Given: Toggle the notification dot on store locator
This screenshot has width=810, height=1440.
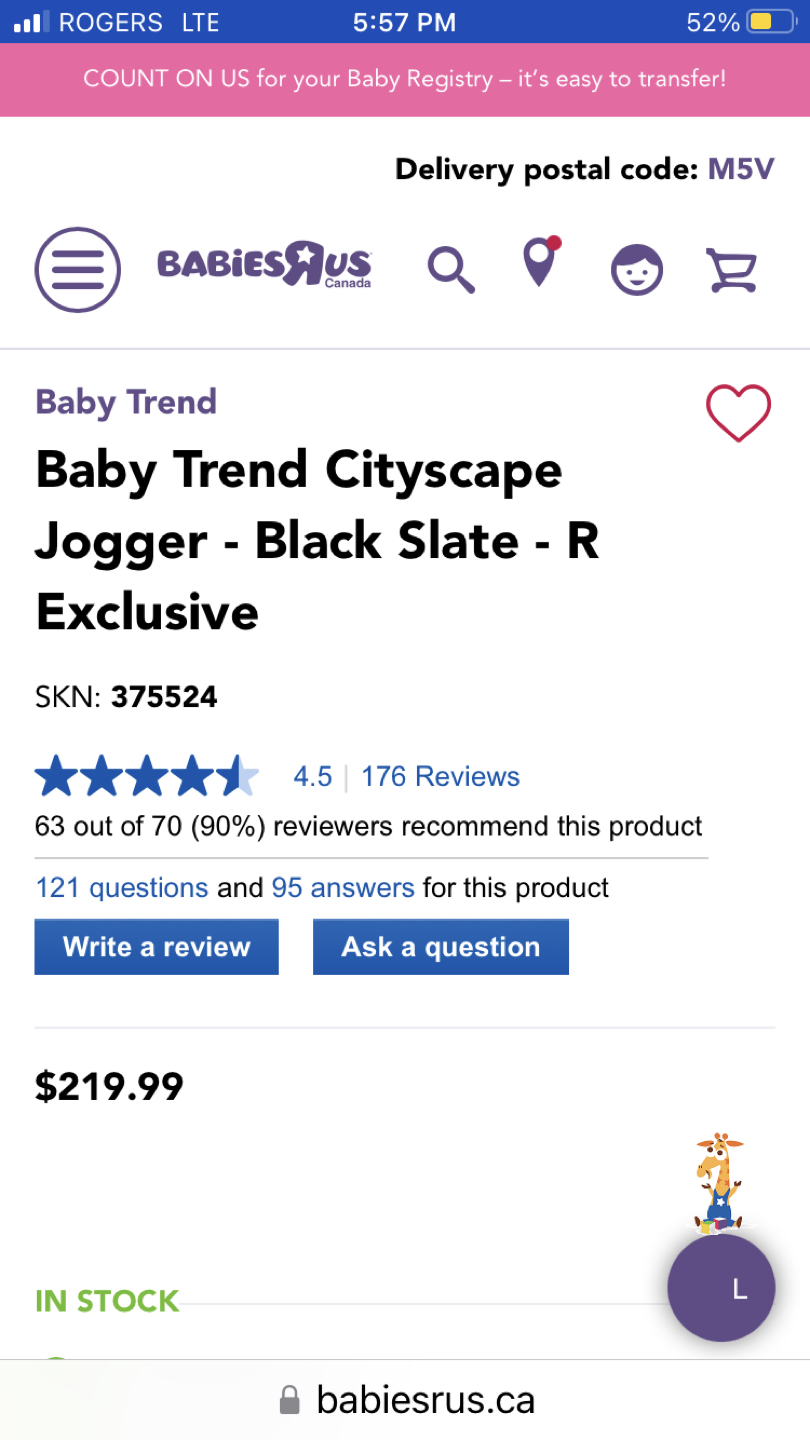Looking at the screenshot, I should tap(556, 243).
